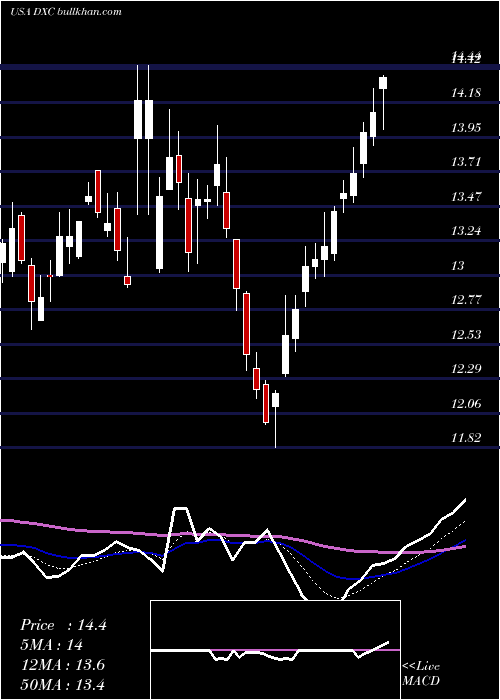The image size is (500, 700).
Task: Click the 13.71 price axis label
Action: 466,162
